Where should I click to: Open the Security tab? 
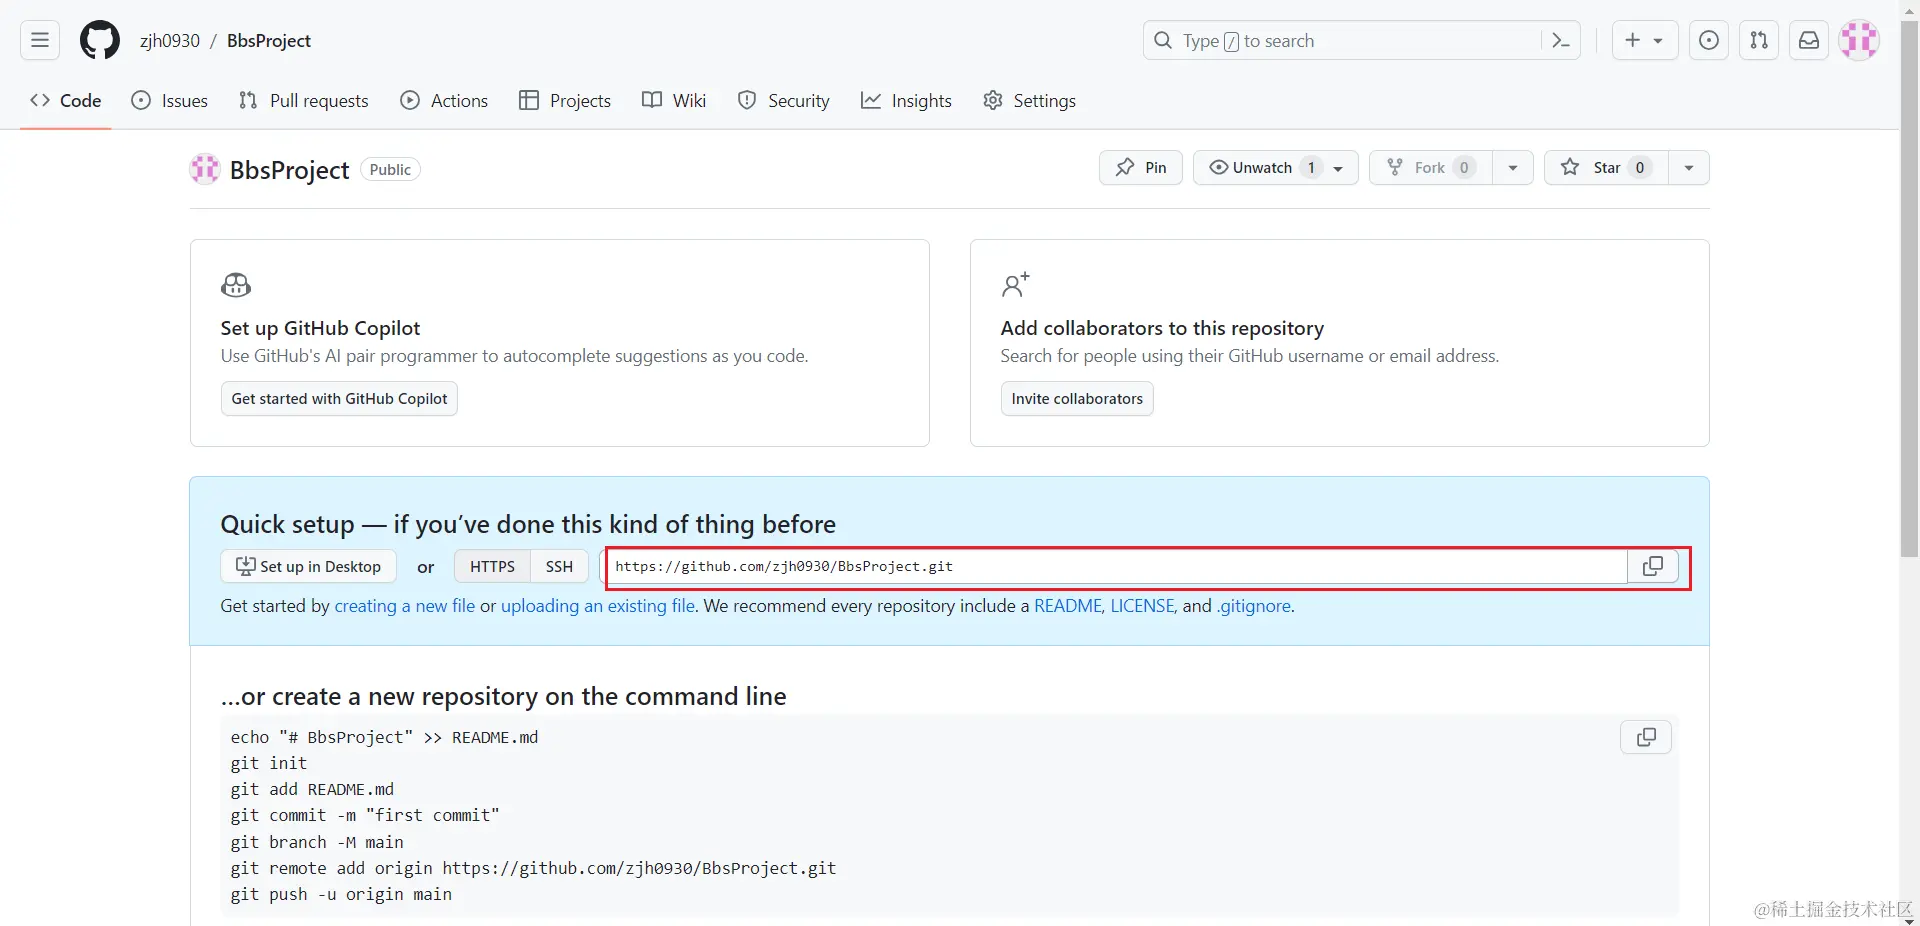pyautogui.click(x=784, y=101)
